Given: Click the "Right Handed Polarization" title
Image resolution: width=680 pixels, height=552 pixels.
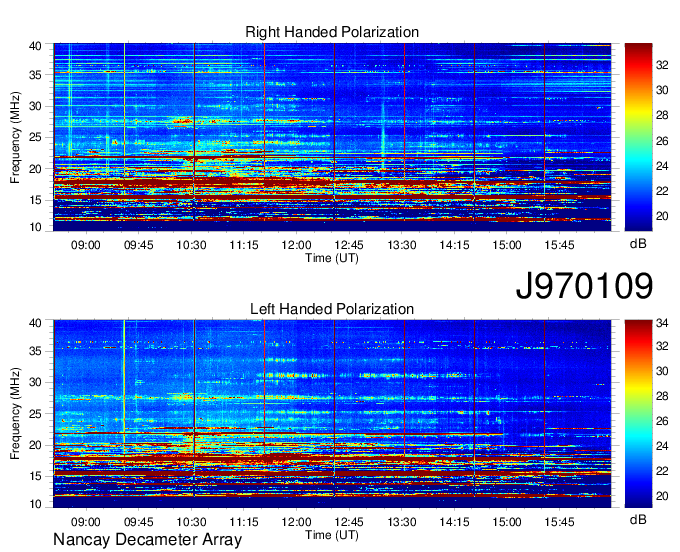Looking at the screenshot, I should point(332,33).
